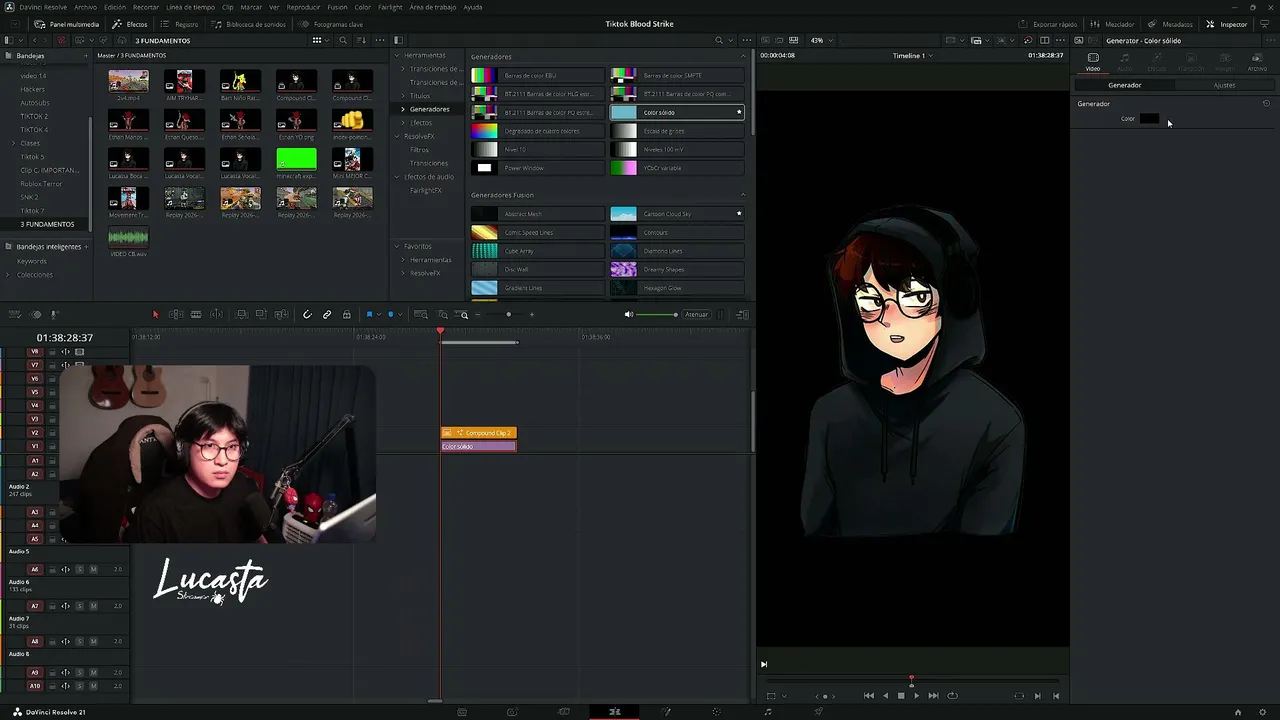Lock the A8 audio track
This screenshot has height=720, width=1280.
[52, 642]
